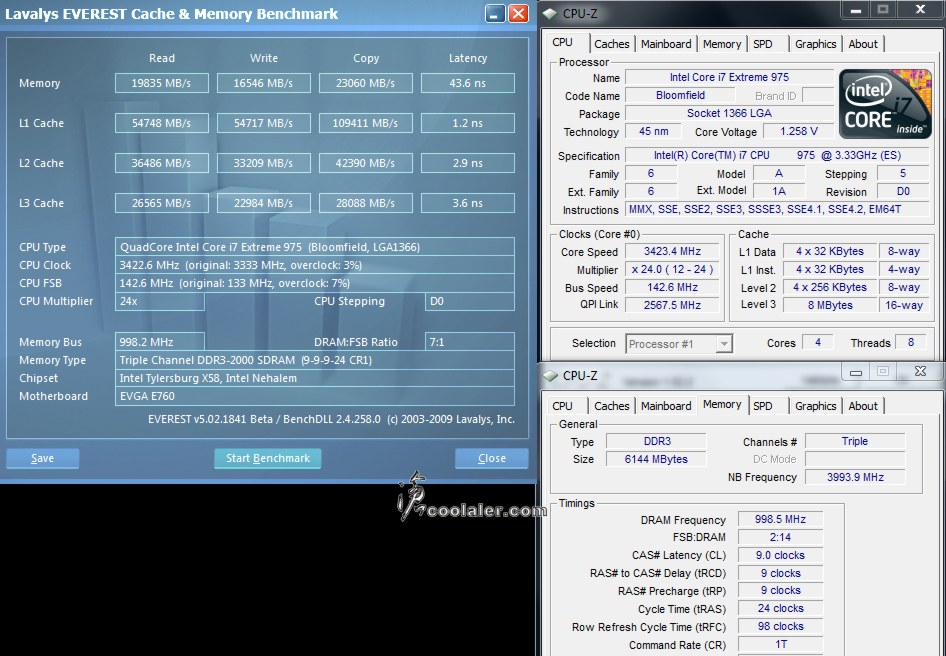This screenshot has height=656, width=946.
Task: Click the CPU-Z icon in the processor window title bar
Action: 550,13
